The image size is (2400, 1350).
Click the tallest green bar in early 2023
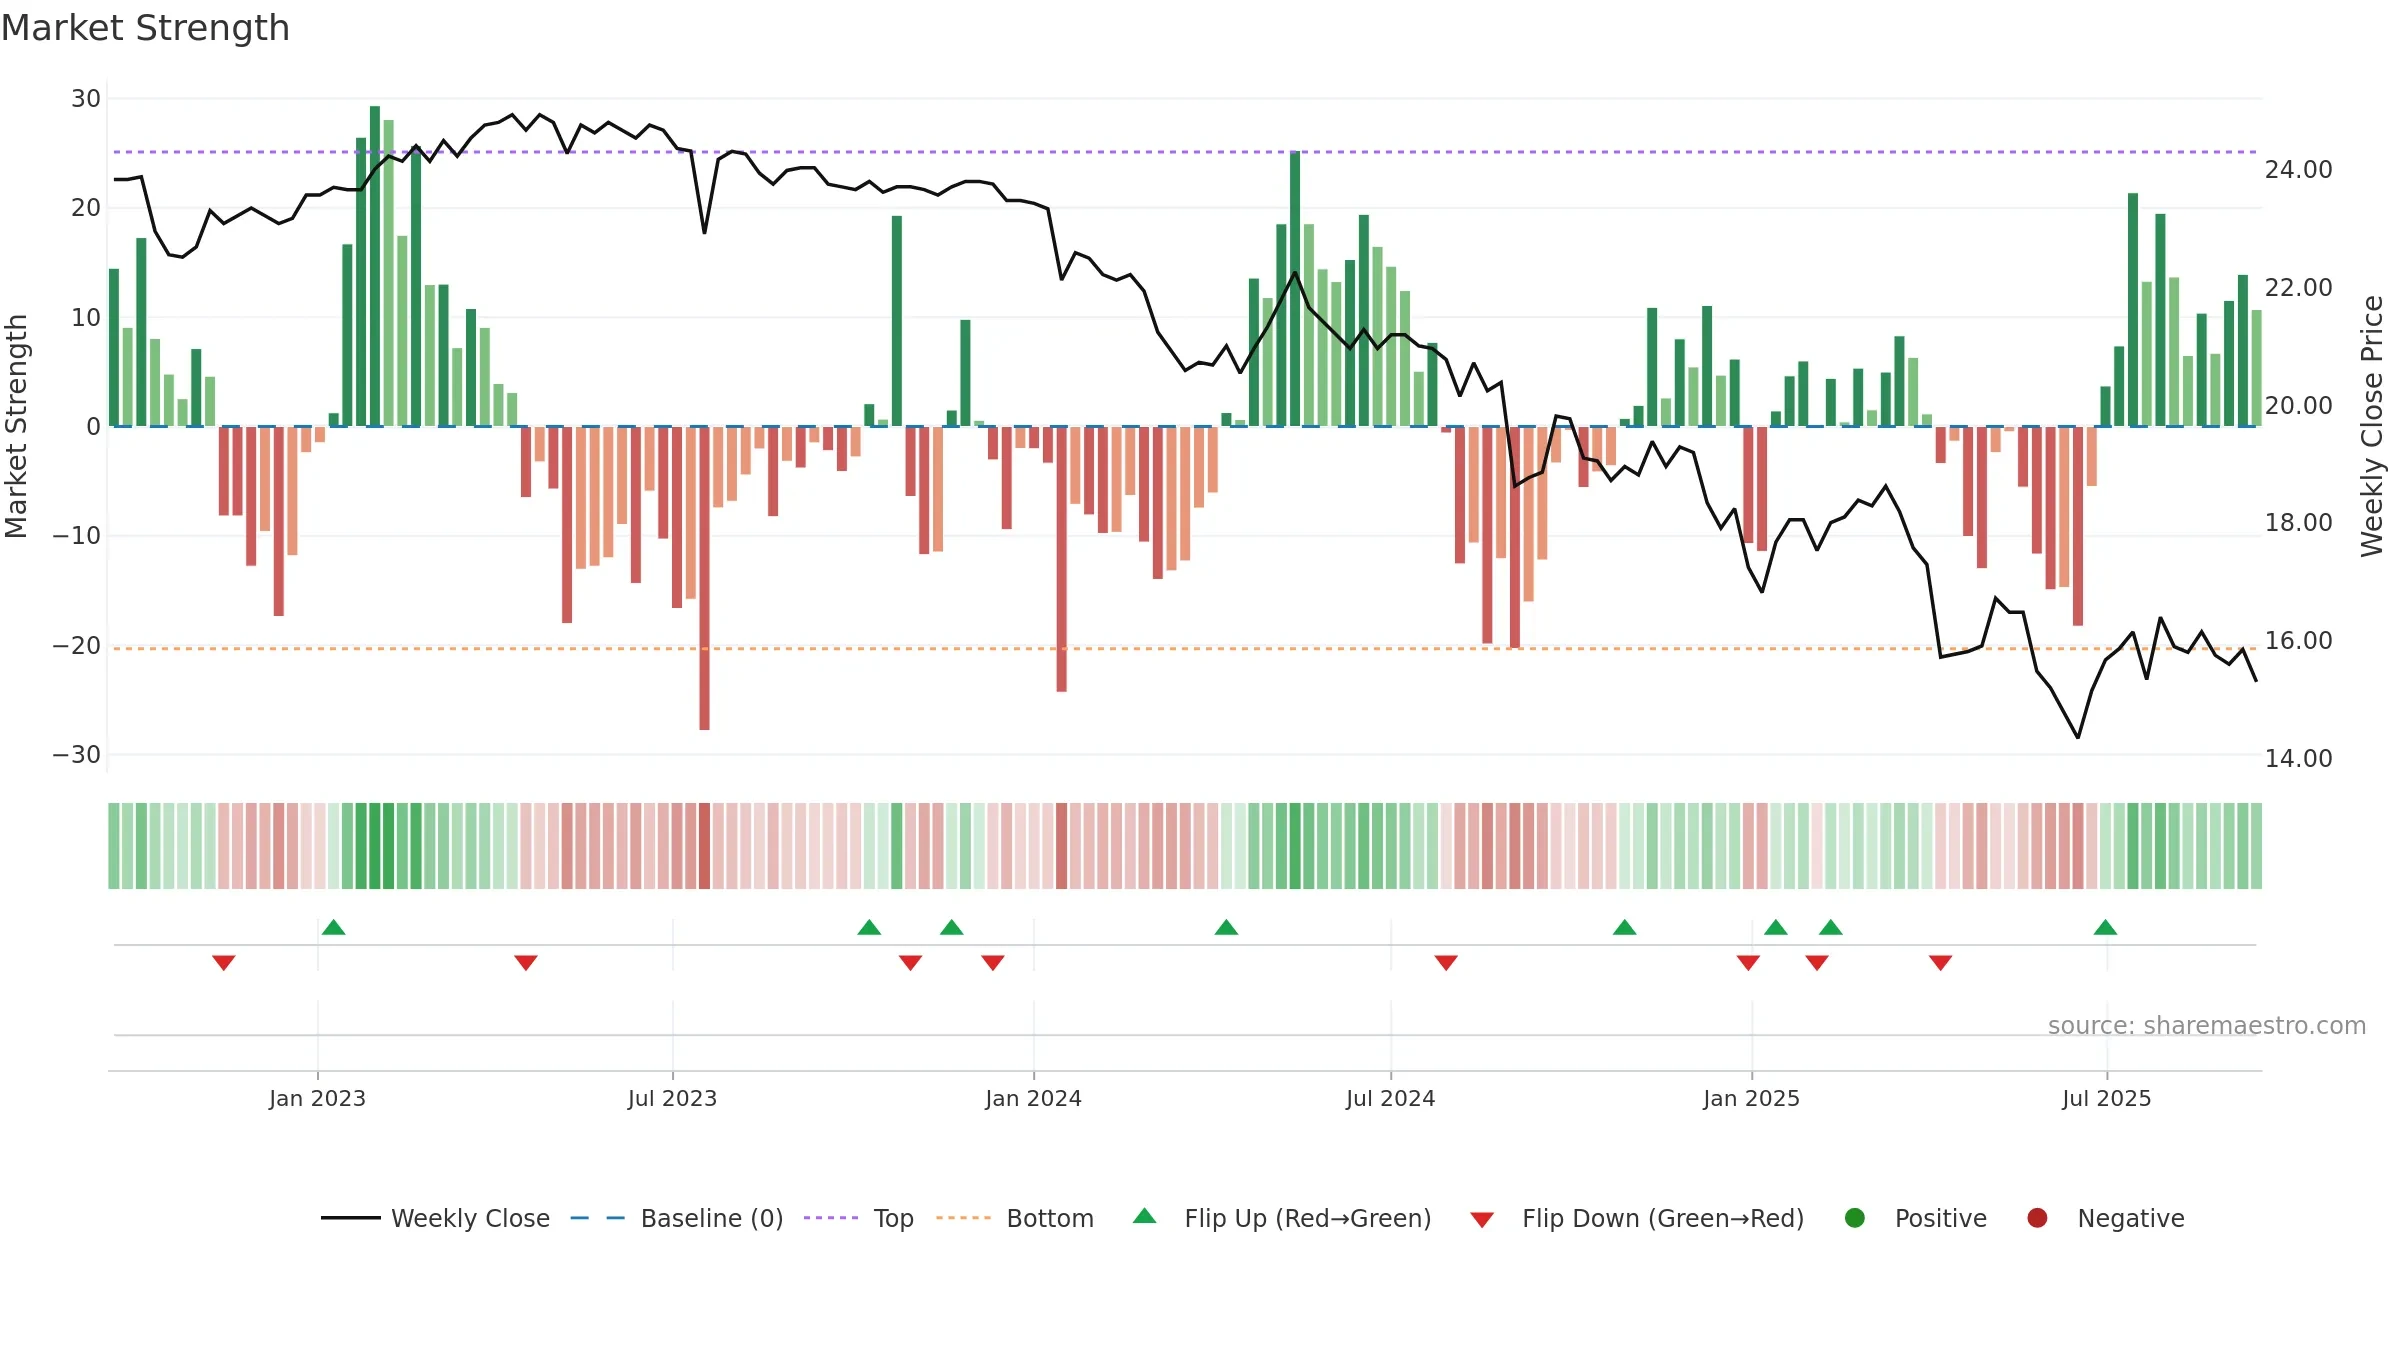click(x=375, y=266)
